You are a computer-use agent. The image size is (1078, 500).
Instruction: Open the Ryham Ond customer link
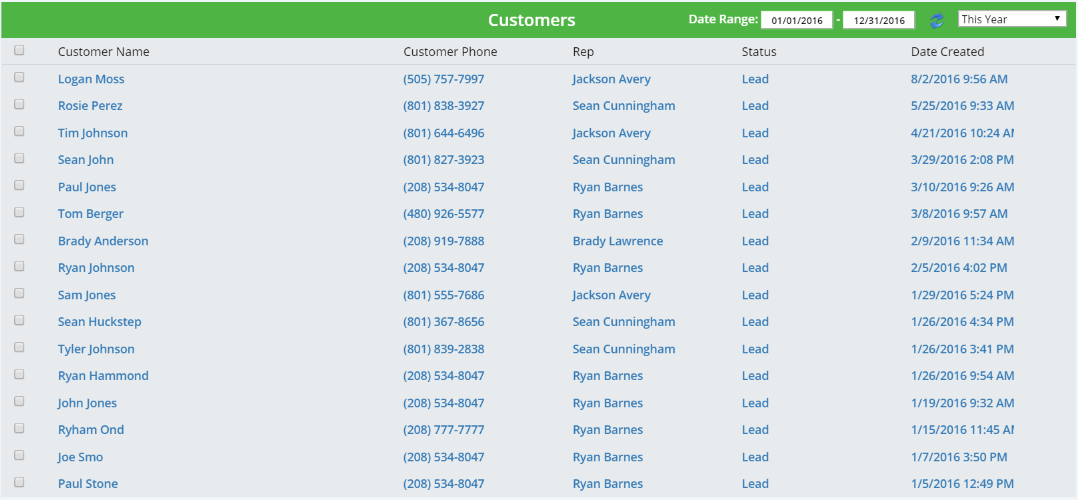(91, 430)
